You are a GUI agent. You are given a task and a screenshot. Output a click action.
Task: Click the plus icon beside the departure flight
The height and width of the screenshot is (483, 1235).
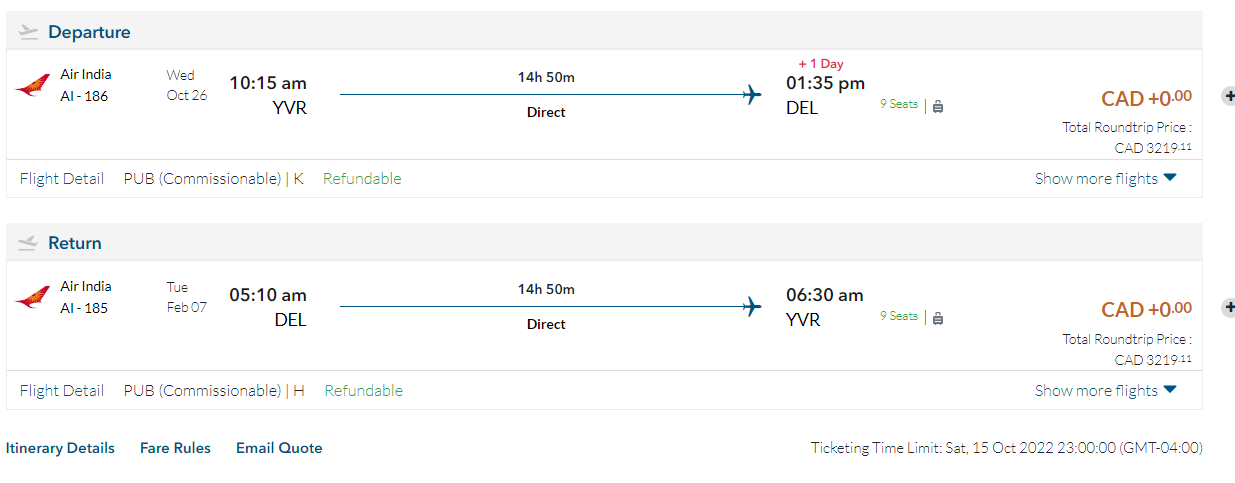[1228, 96]
